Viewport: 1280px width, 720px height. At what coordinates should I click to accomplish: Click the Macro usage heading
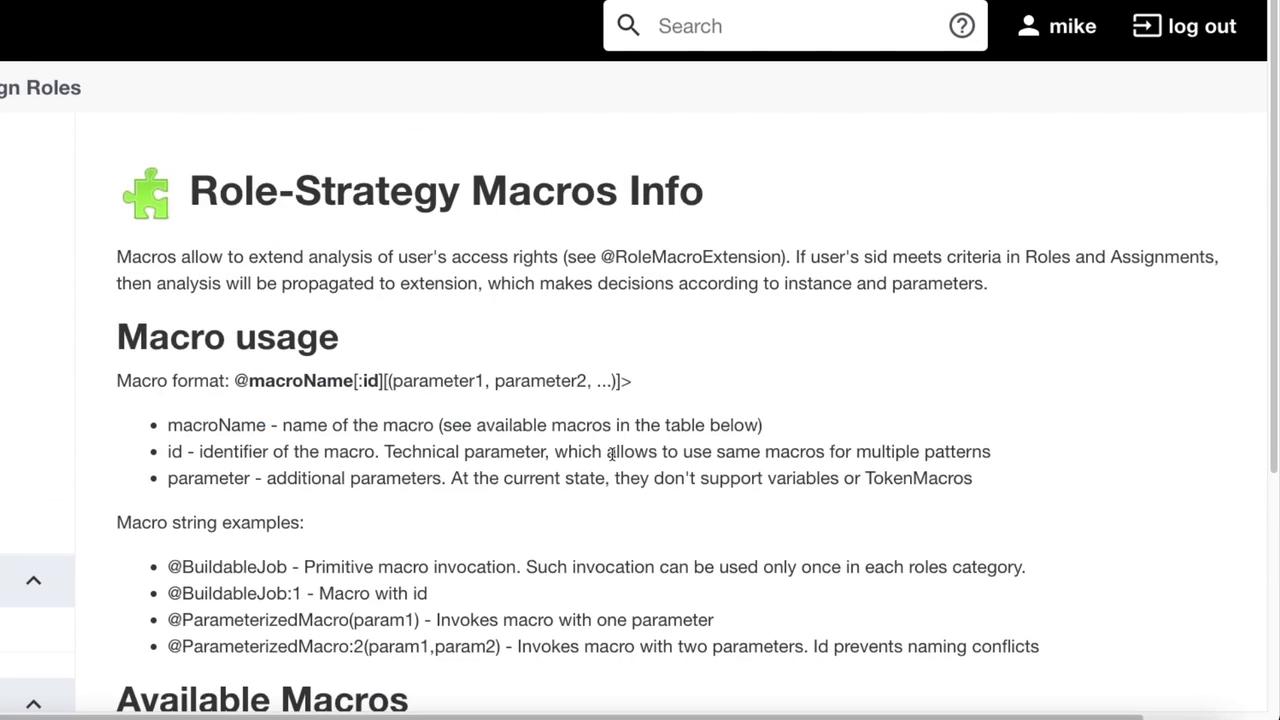tap(227, 337)
